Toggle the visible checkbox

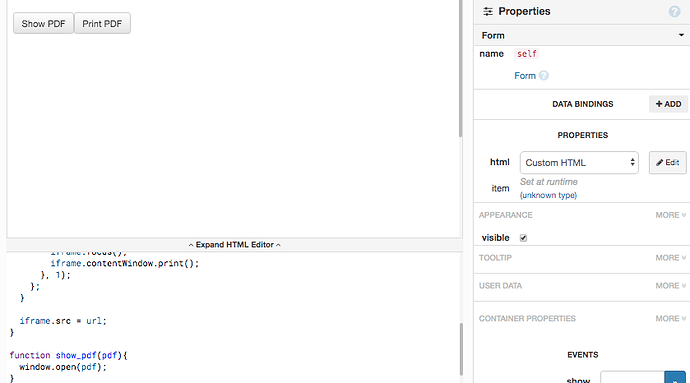click(523, 238)
